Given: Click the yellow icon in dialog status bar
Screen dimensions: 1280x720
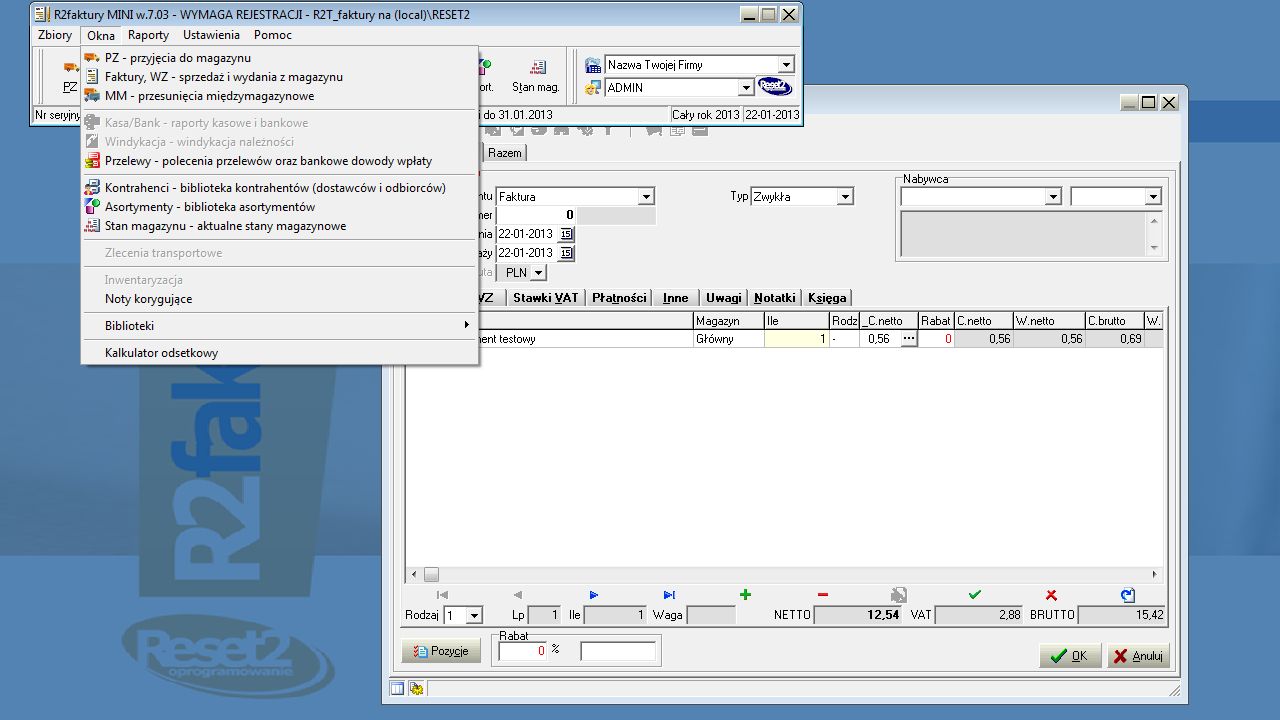Looking at the screenshot, I should tap(416, 688).
